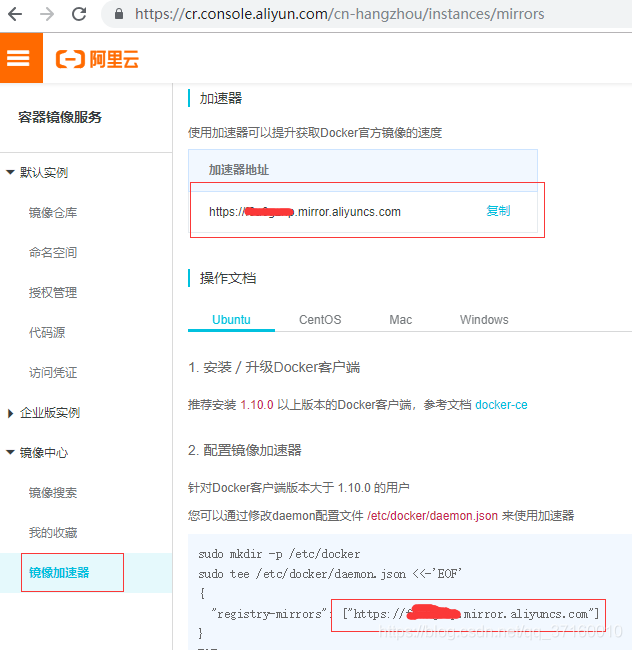632x650 pixels.
Task: Open 代码源 in the sidebar
Action: 47,332
